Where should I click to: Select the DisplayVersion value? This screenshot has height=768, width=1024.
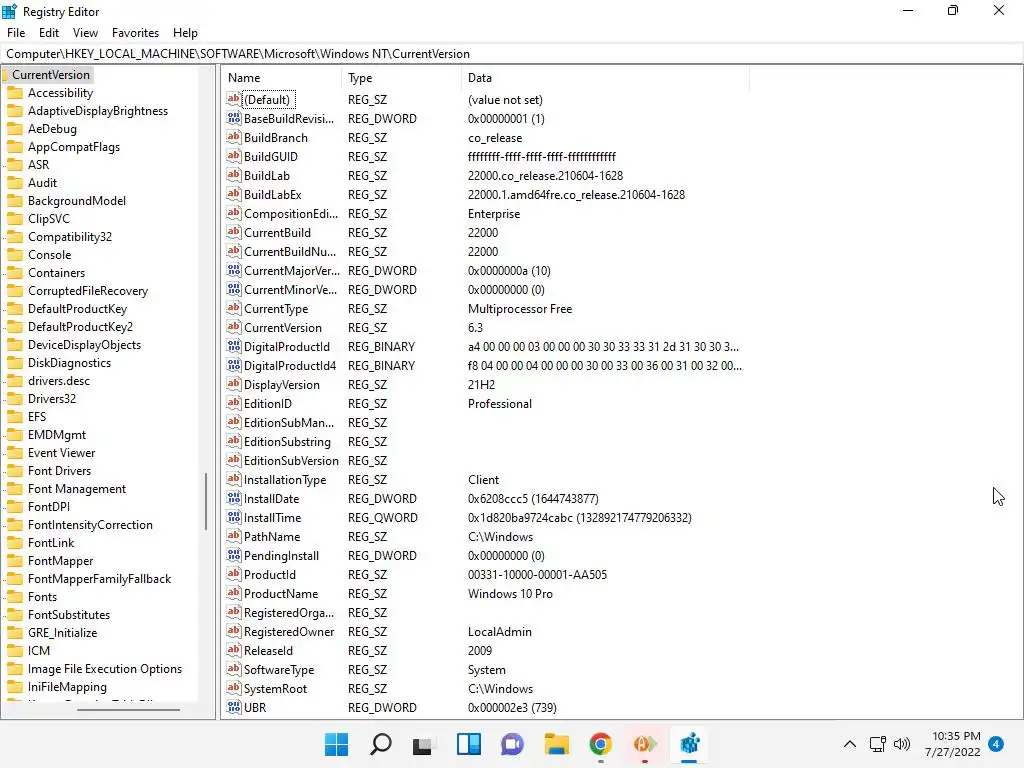tap(282, 385)
